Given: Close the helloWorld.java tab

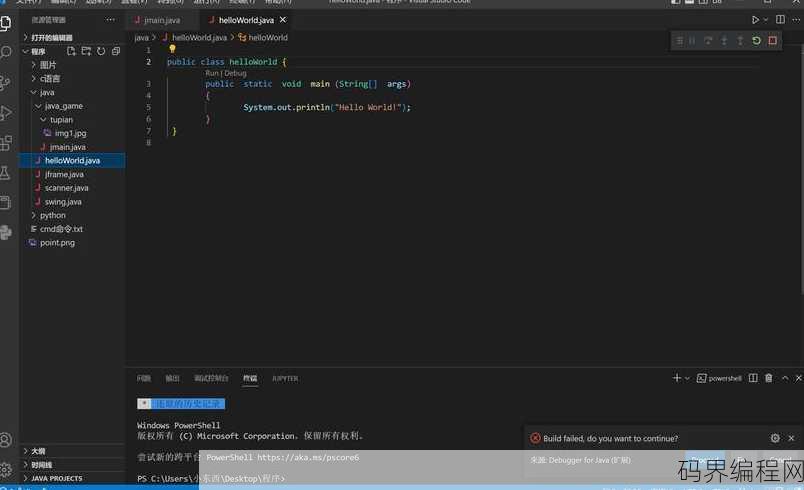Looking at the screenshot, I should click(283, 20).
